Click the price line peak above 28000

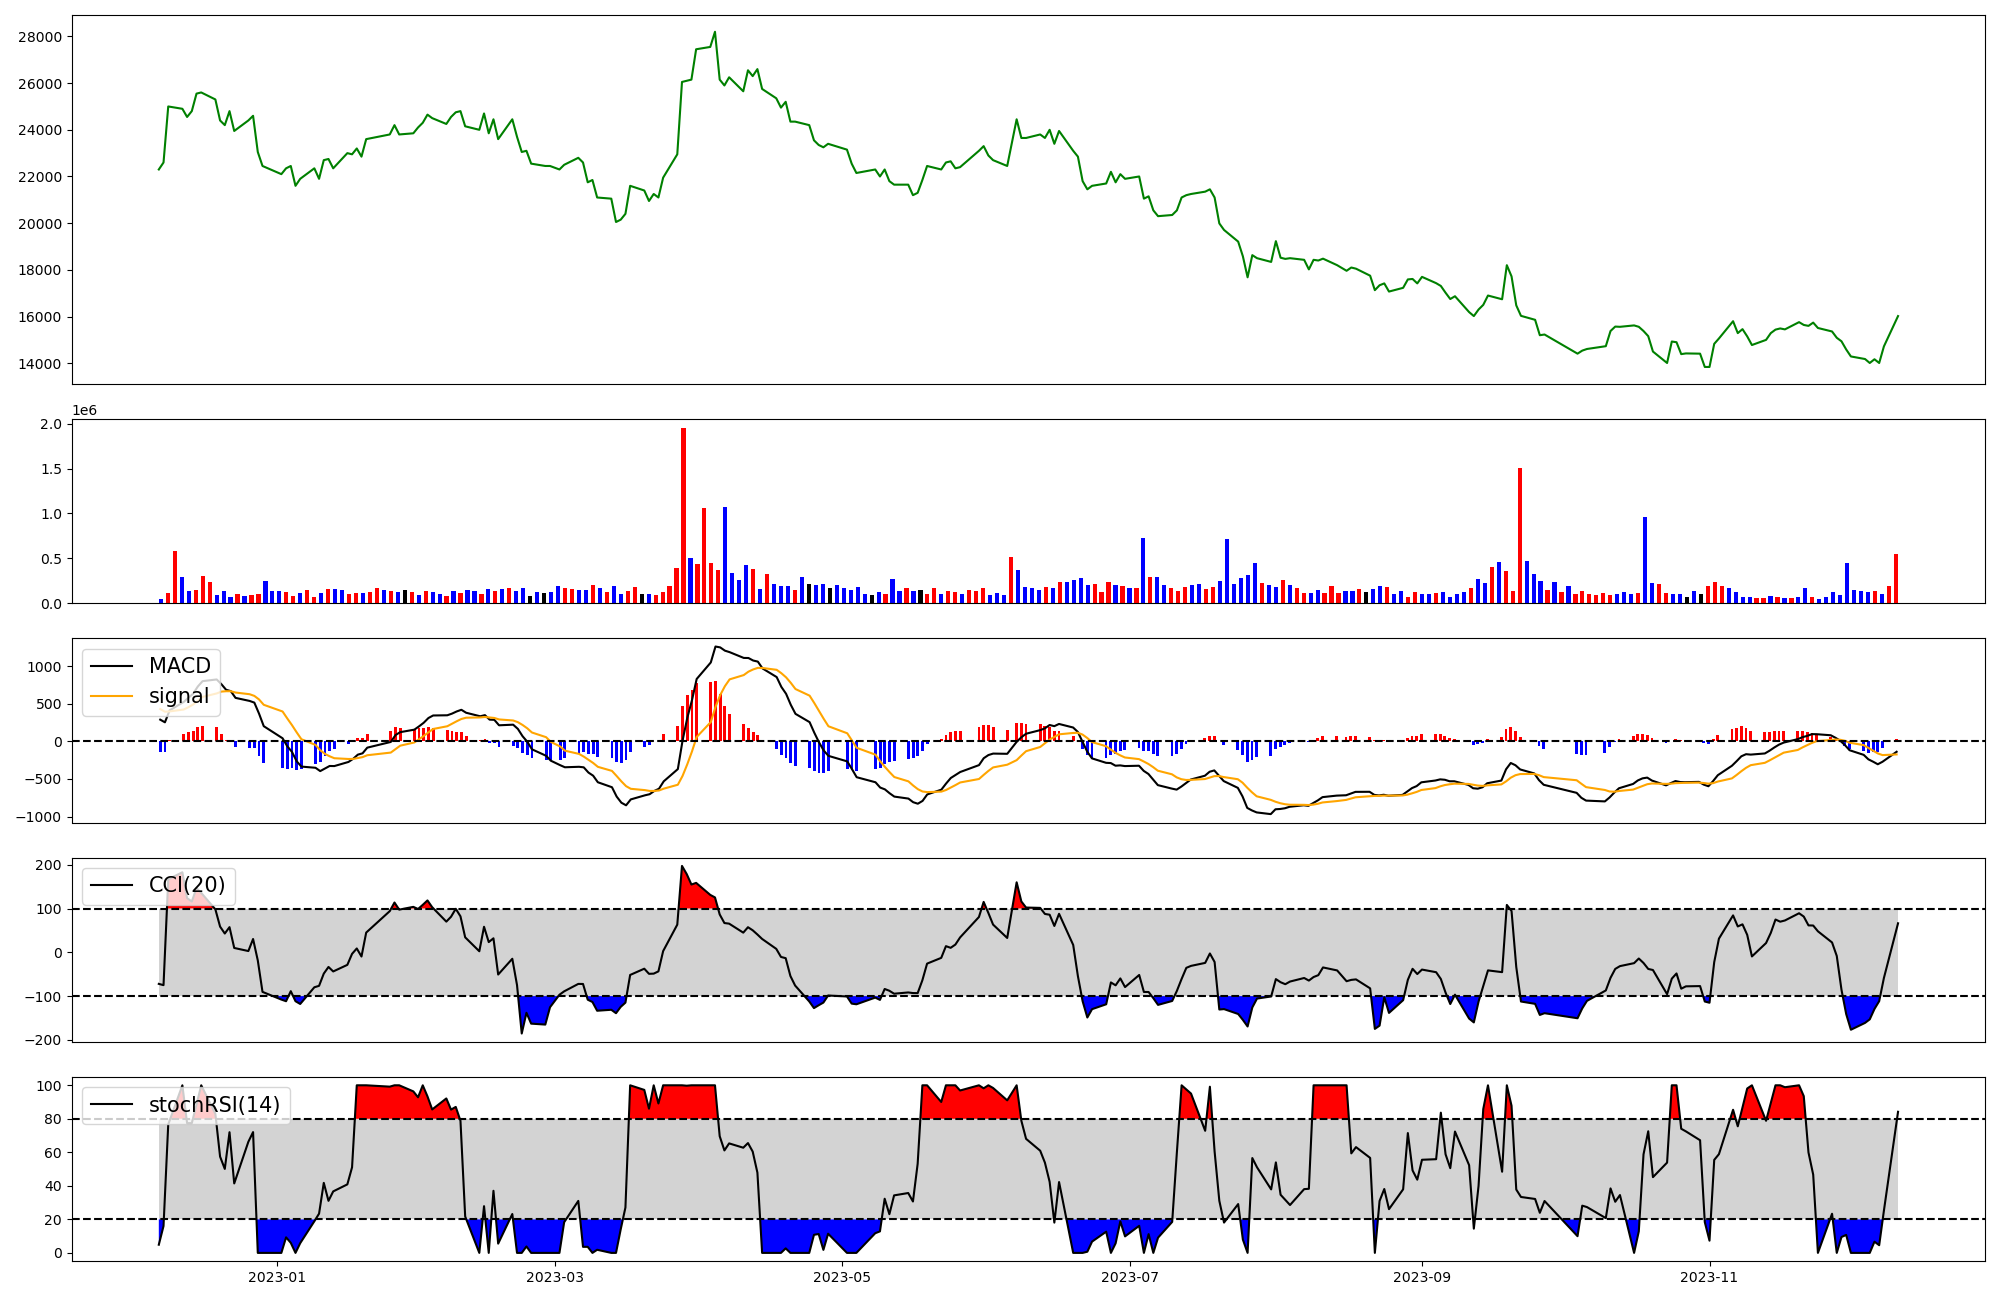pos(714,33)
